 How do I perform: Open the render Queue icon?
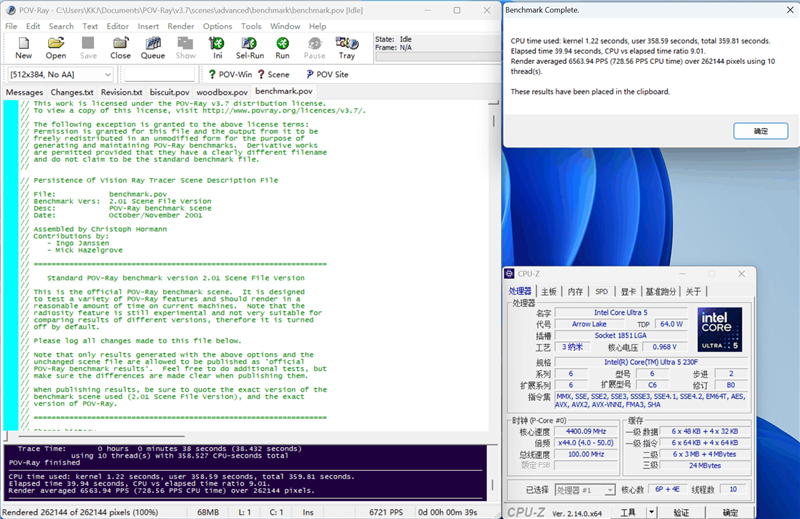tap(152, 47)
